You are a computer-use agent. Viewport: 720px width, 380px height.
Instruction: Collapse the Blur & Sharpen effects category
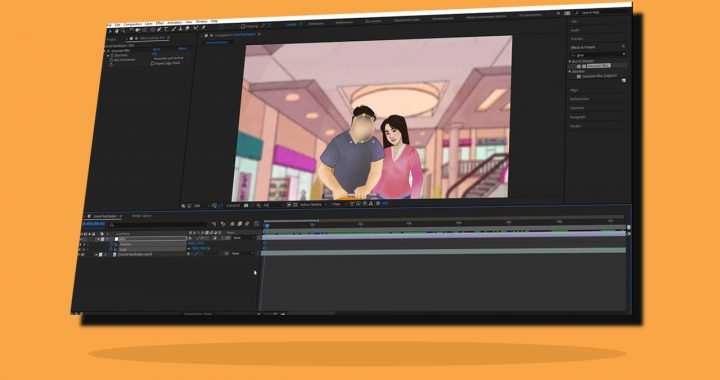570,61
